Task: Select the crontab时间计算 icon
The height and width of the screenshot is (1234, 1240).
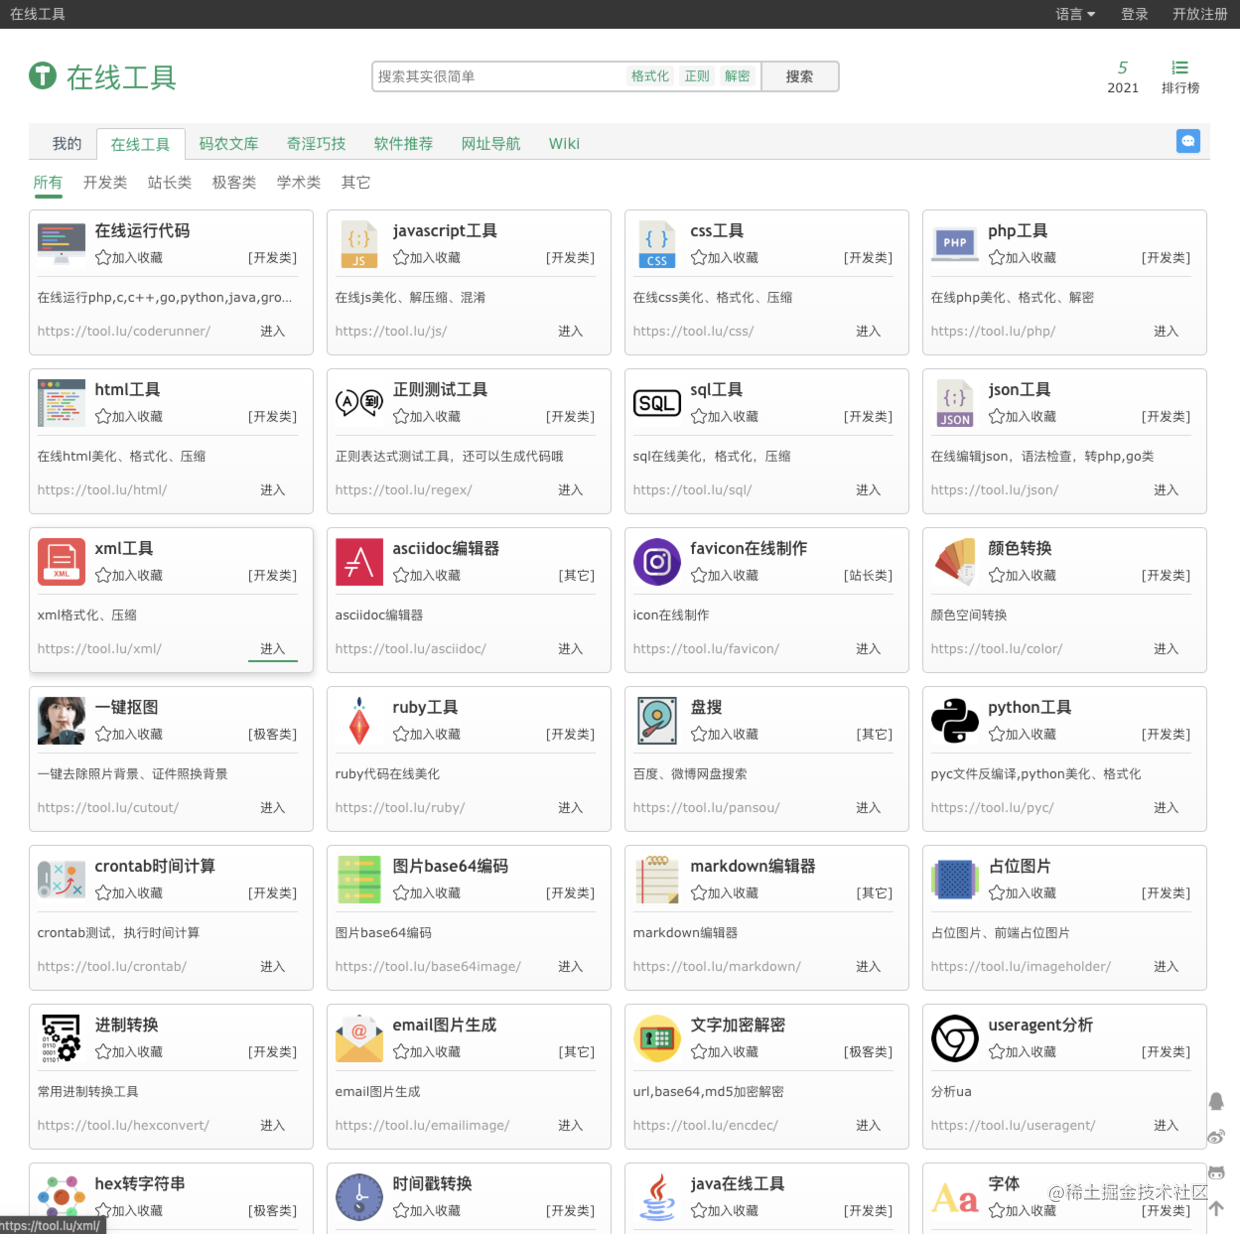Action: click(x=61, y=880)
